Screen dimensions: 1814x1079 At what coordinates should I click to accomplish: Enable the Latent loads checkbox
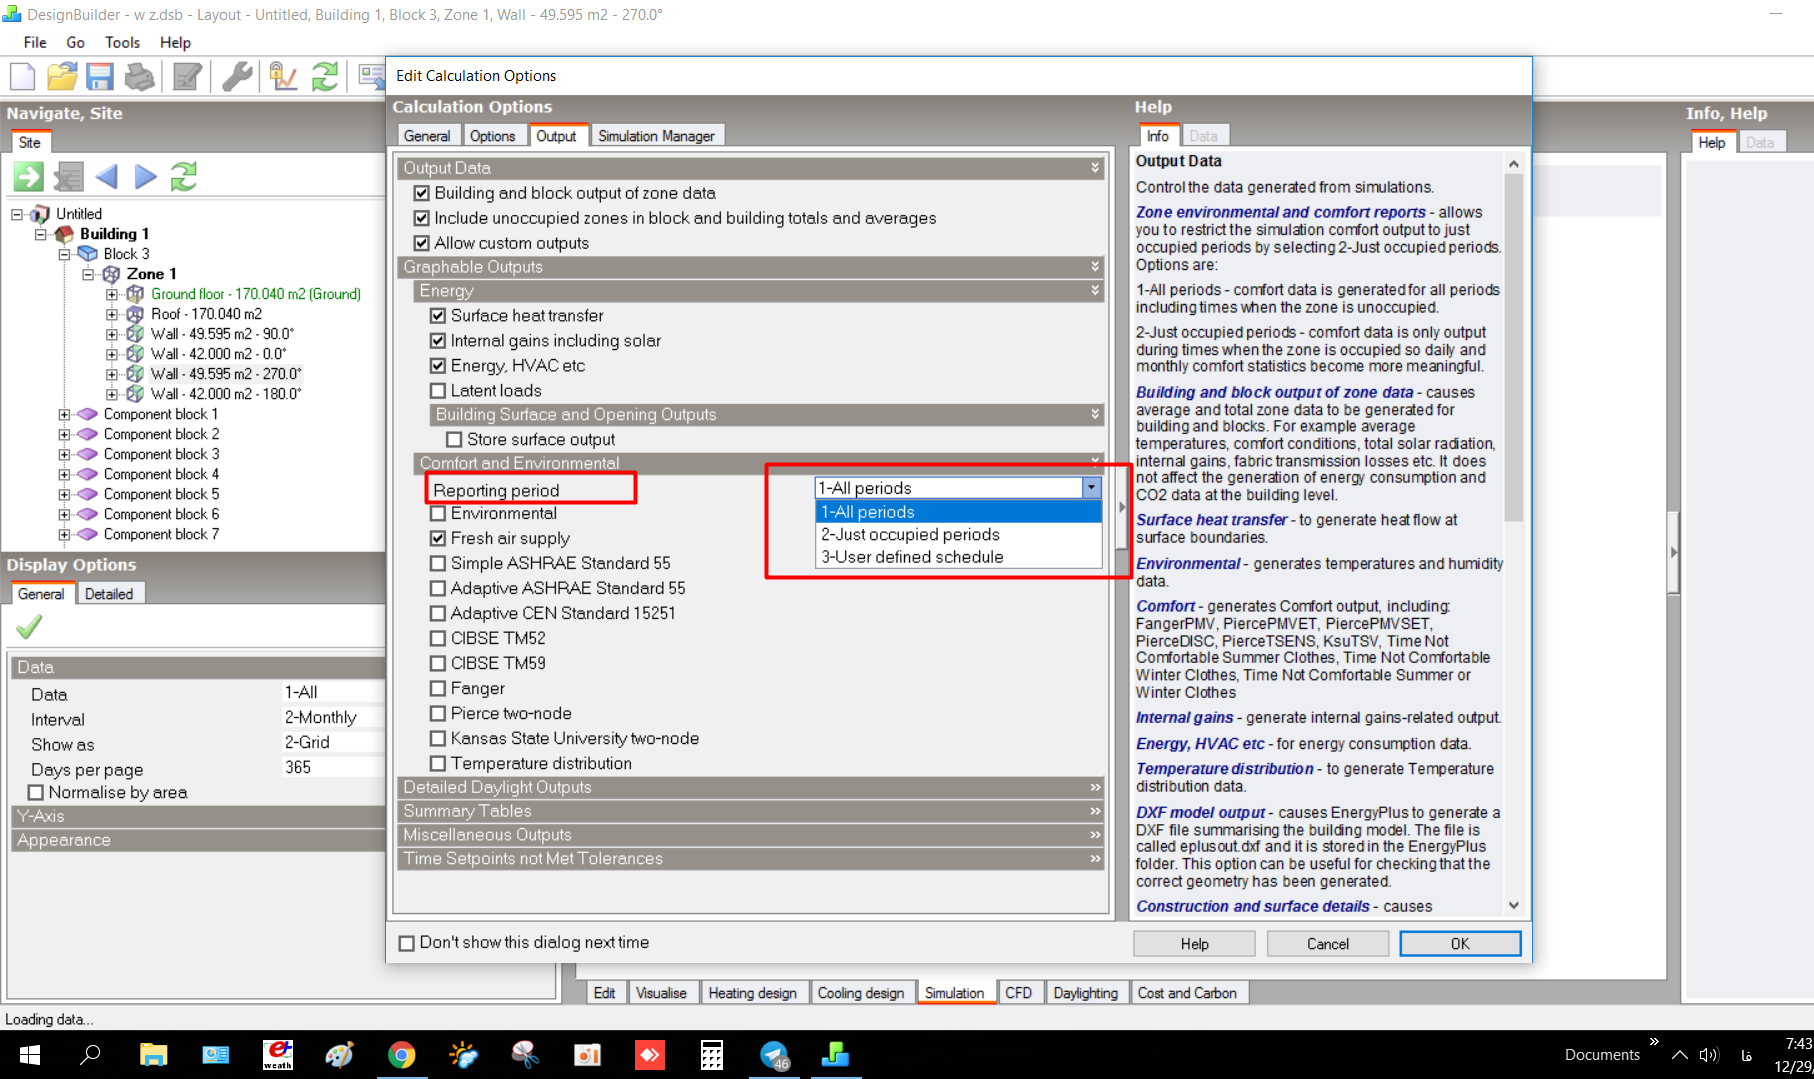[438, 391]
